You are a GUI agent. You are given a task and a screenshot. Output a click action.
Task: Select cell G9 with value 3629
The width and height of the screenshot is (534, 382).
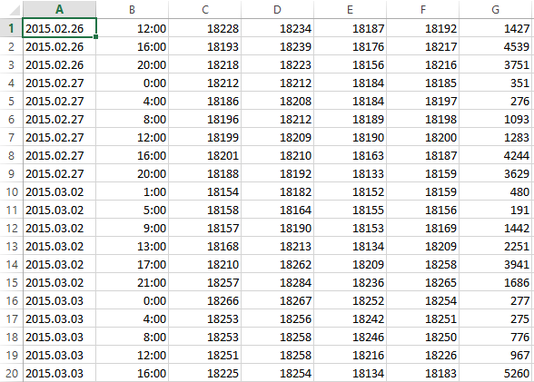pos(496,174)
